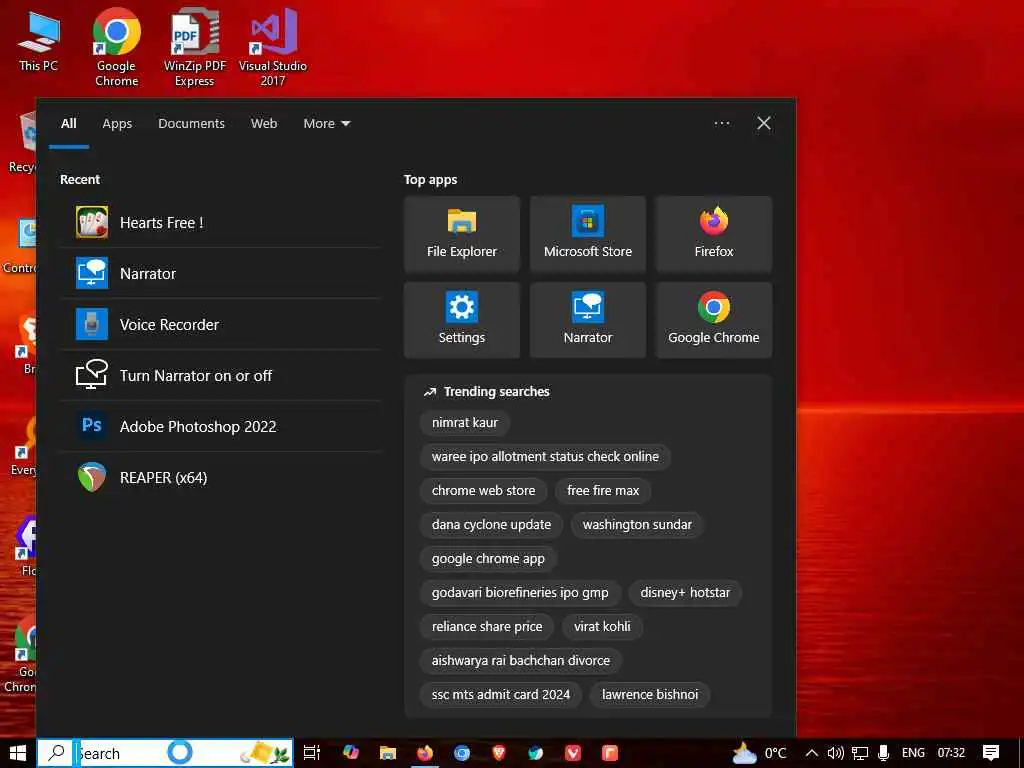Search aishwarya rai bachchan divorce

click(520, 660)
